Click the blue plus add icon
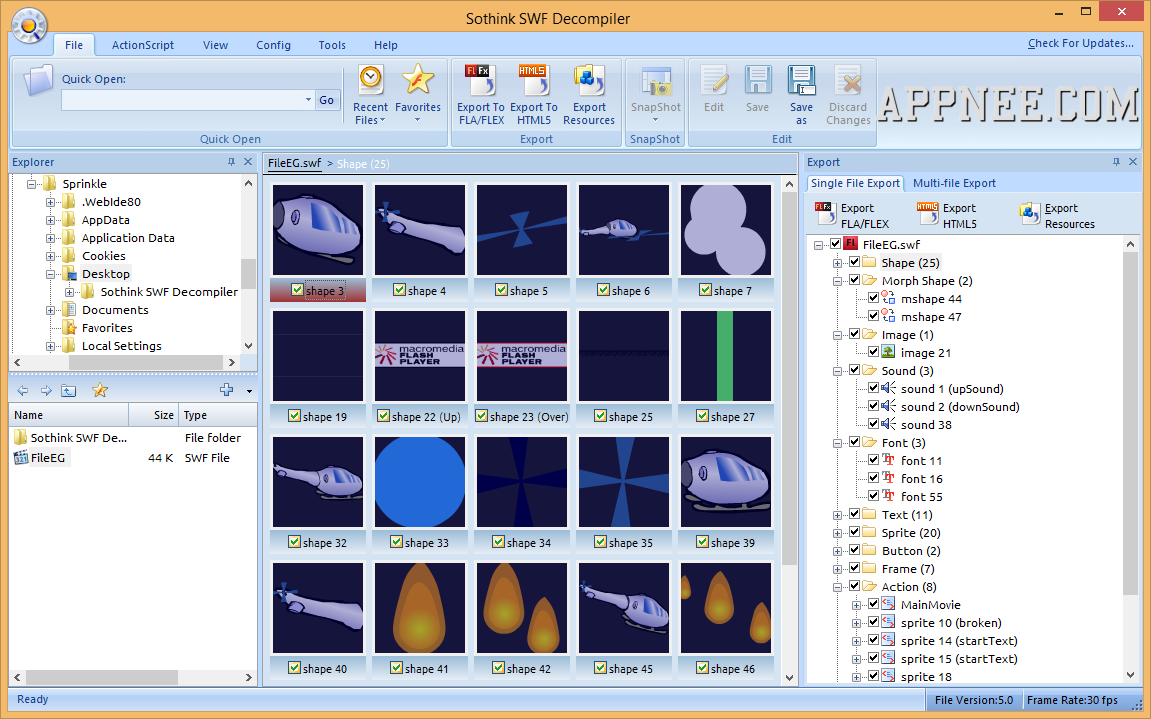 click(226, 390)
